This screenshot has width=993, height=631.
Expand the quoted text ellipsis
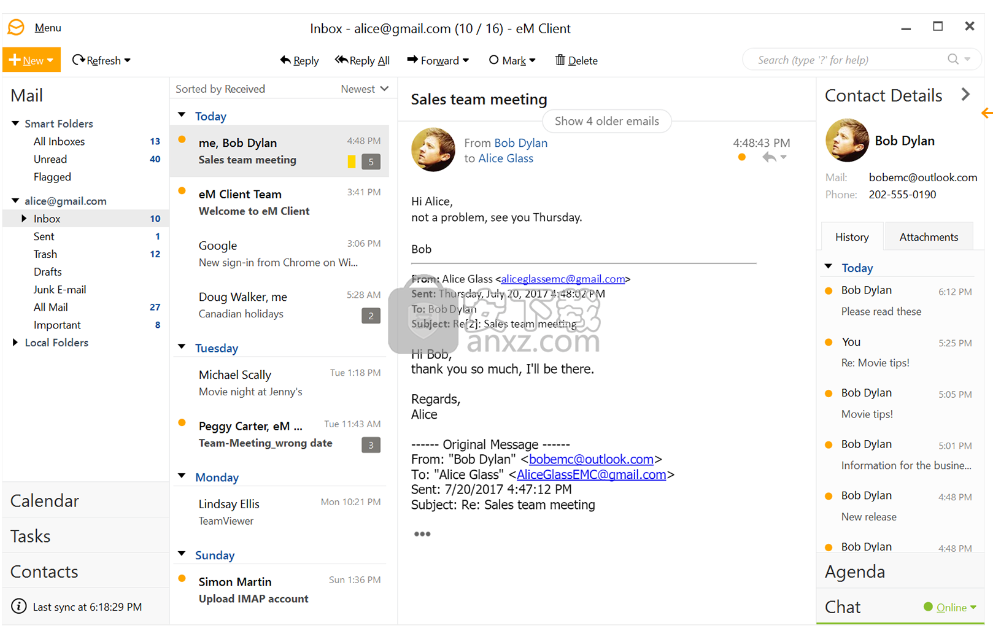pyautogui.click(x=422, y=534)
